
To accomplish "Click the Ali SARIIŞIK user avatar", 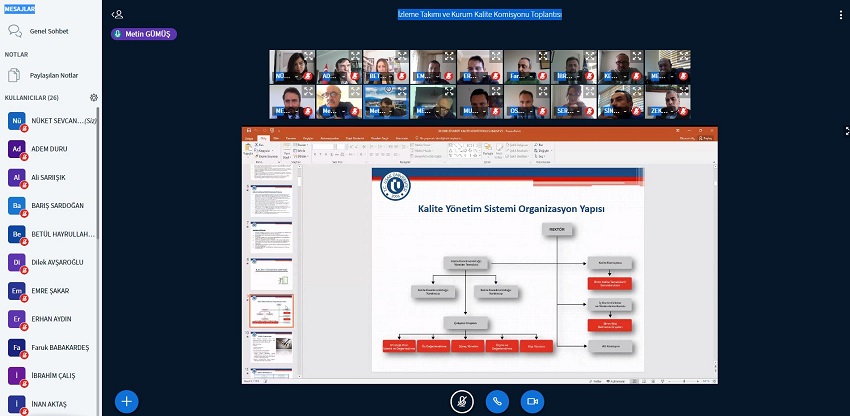I will point(16,177).
